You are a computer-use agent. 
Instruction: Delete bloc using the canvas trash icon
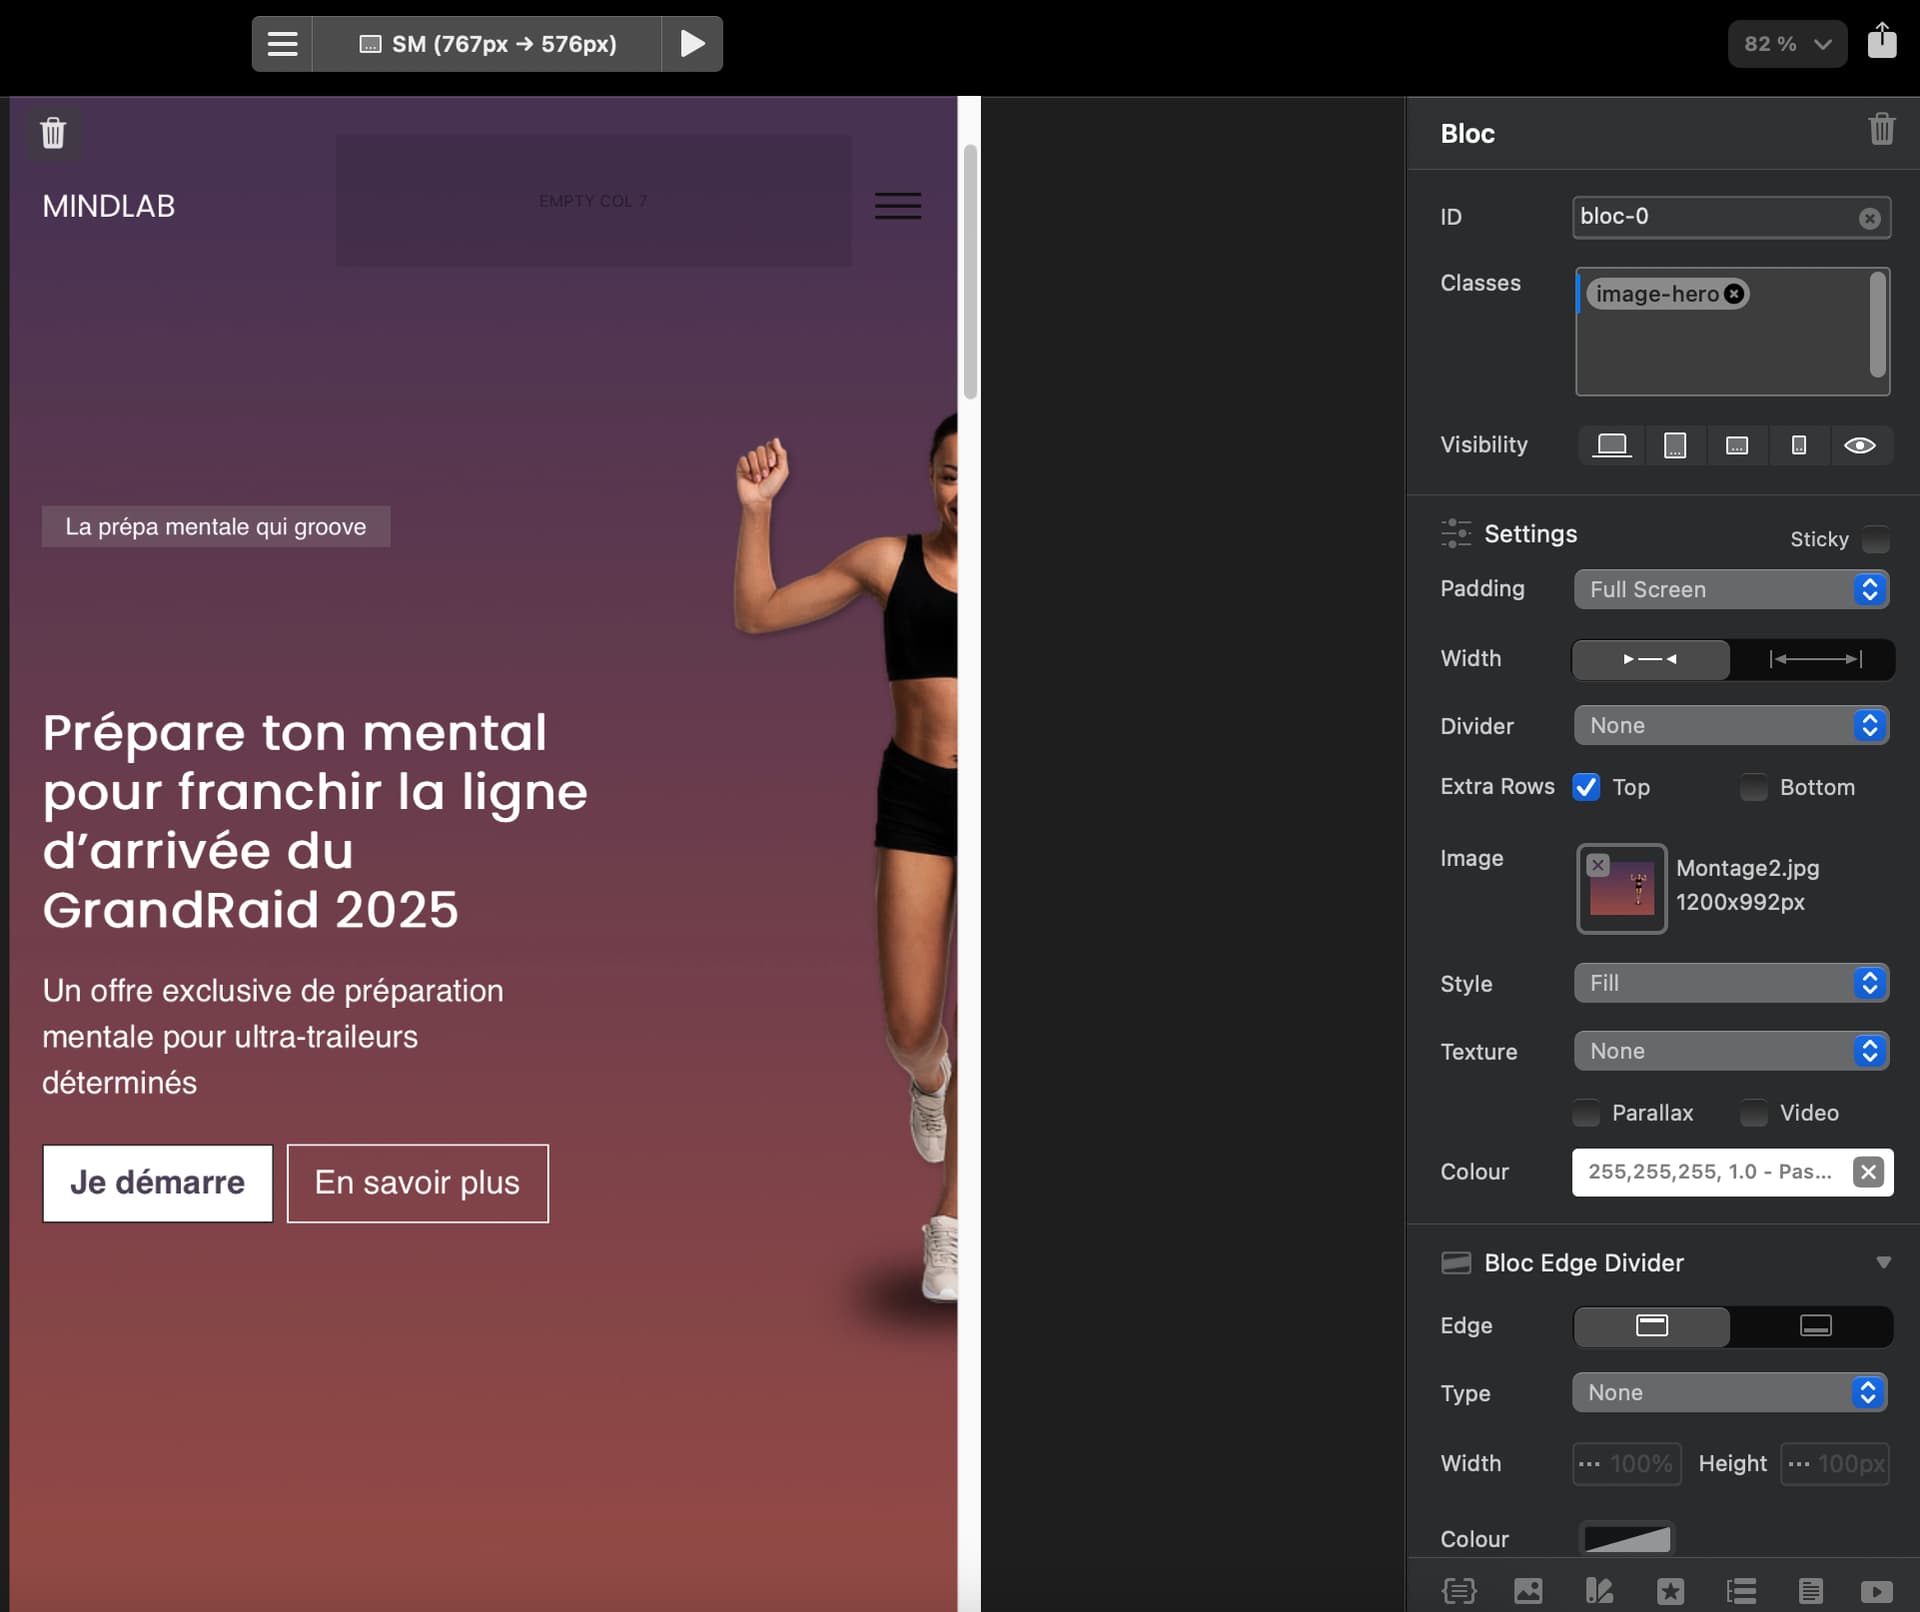point(52,132)
